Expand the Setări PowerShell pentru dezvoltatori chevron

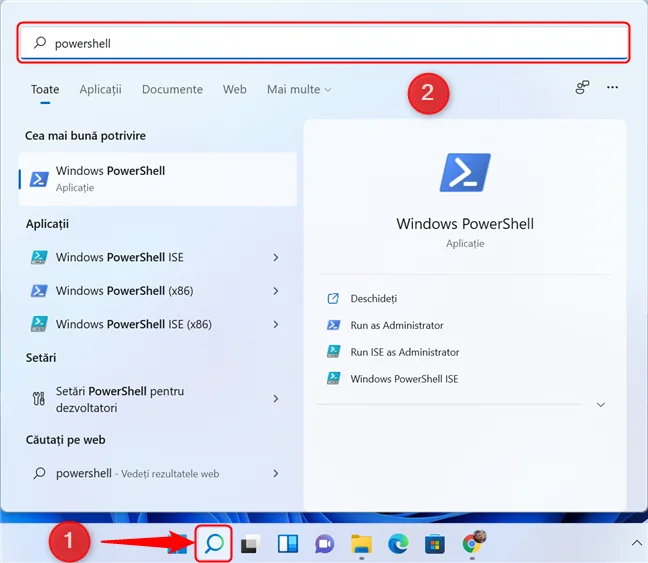[276, 398]
